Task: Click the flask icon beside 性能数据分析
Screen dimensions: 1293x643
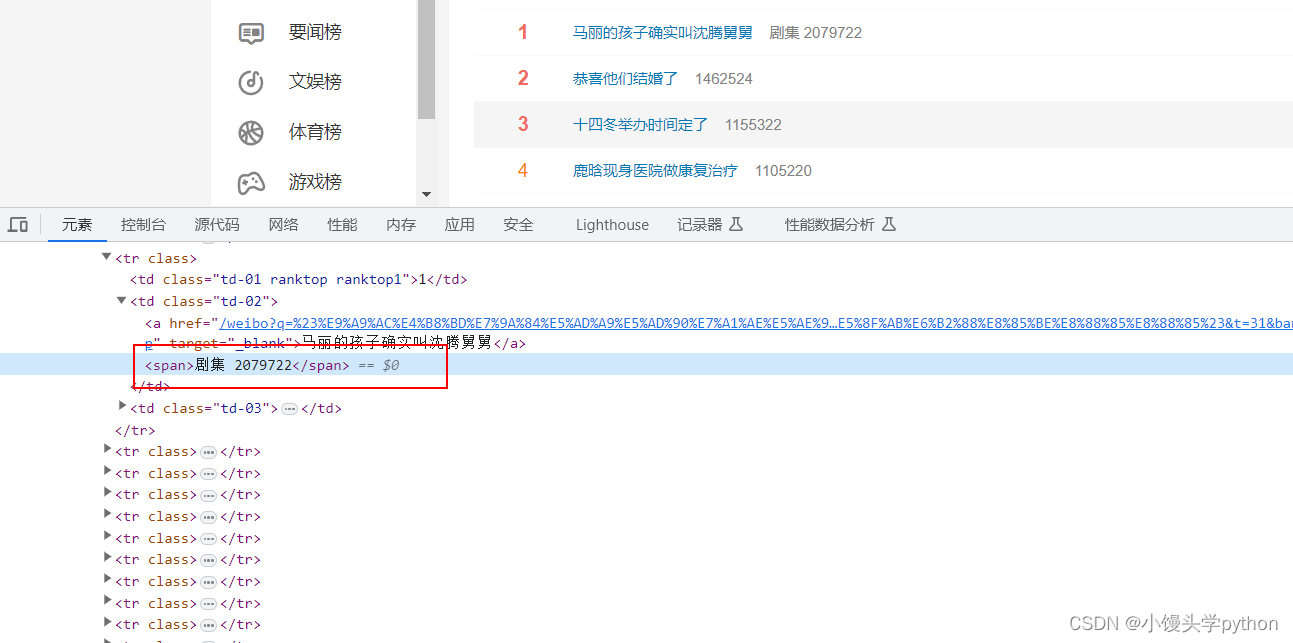Action: (x=888, y=225)
